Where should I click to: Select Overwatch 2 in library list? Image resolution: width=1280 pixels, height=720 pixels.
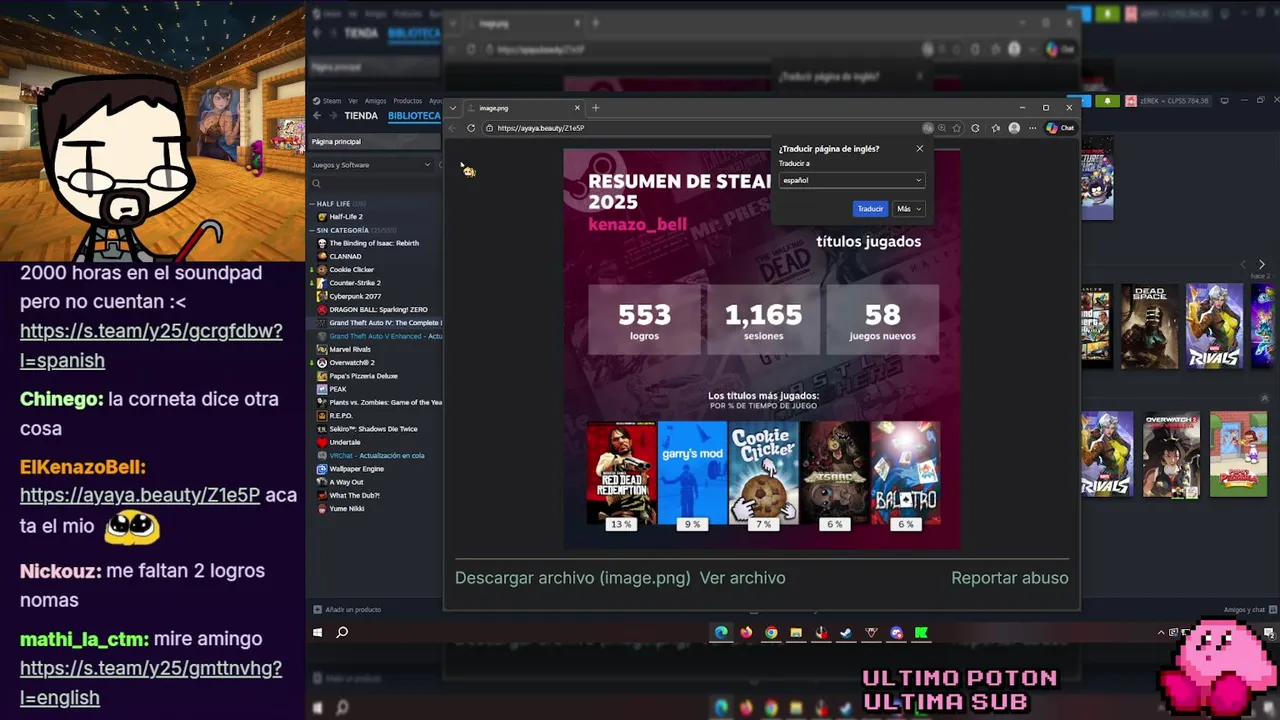(x=352, y=363)
